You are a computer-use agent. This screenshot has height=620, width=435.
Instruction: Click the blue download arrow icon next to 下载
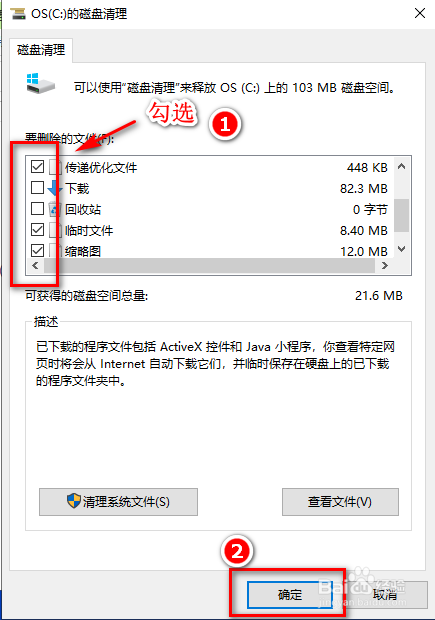point(55,188)
